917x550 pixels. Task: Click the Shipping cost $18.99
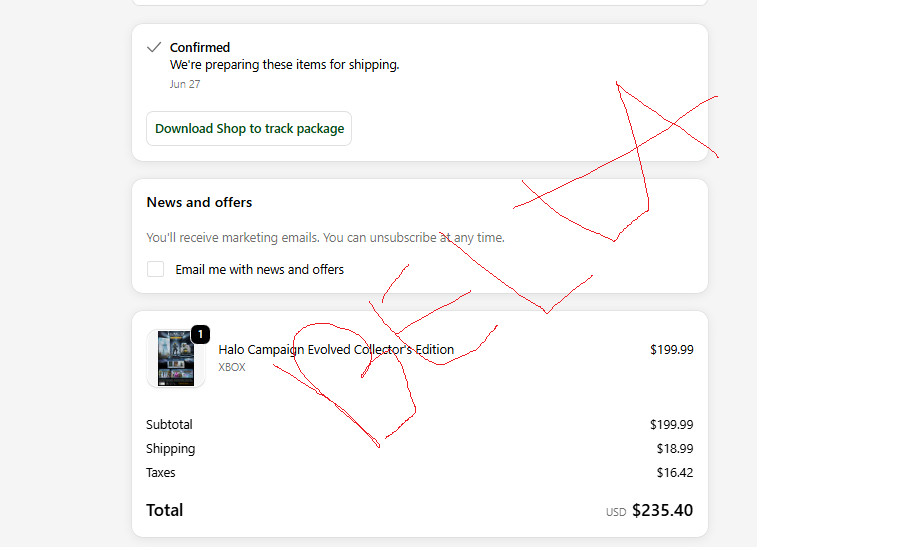click(674, 449)
